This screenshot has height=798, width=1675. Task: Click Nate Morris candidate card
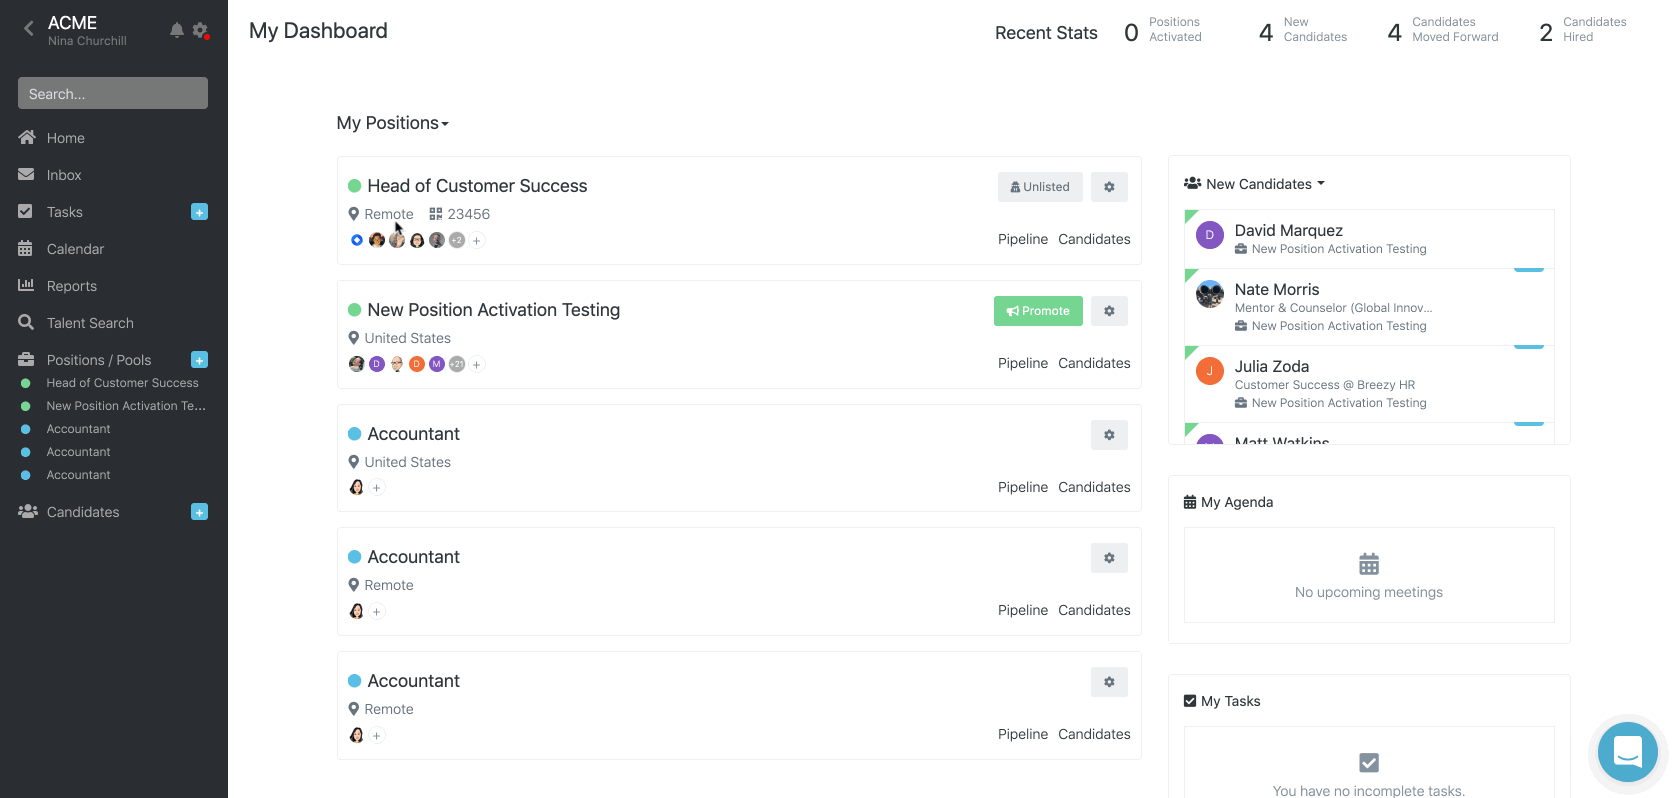coord(1369,307)
